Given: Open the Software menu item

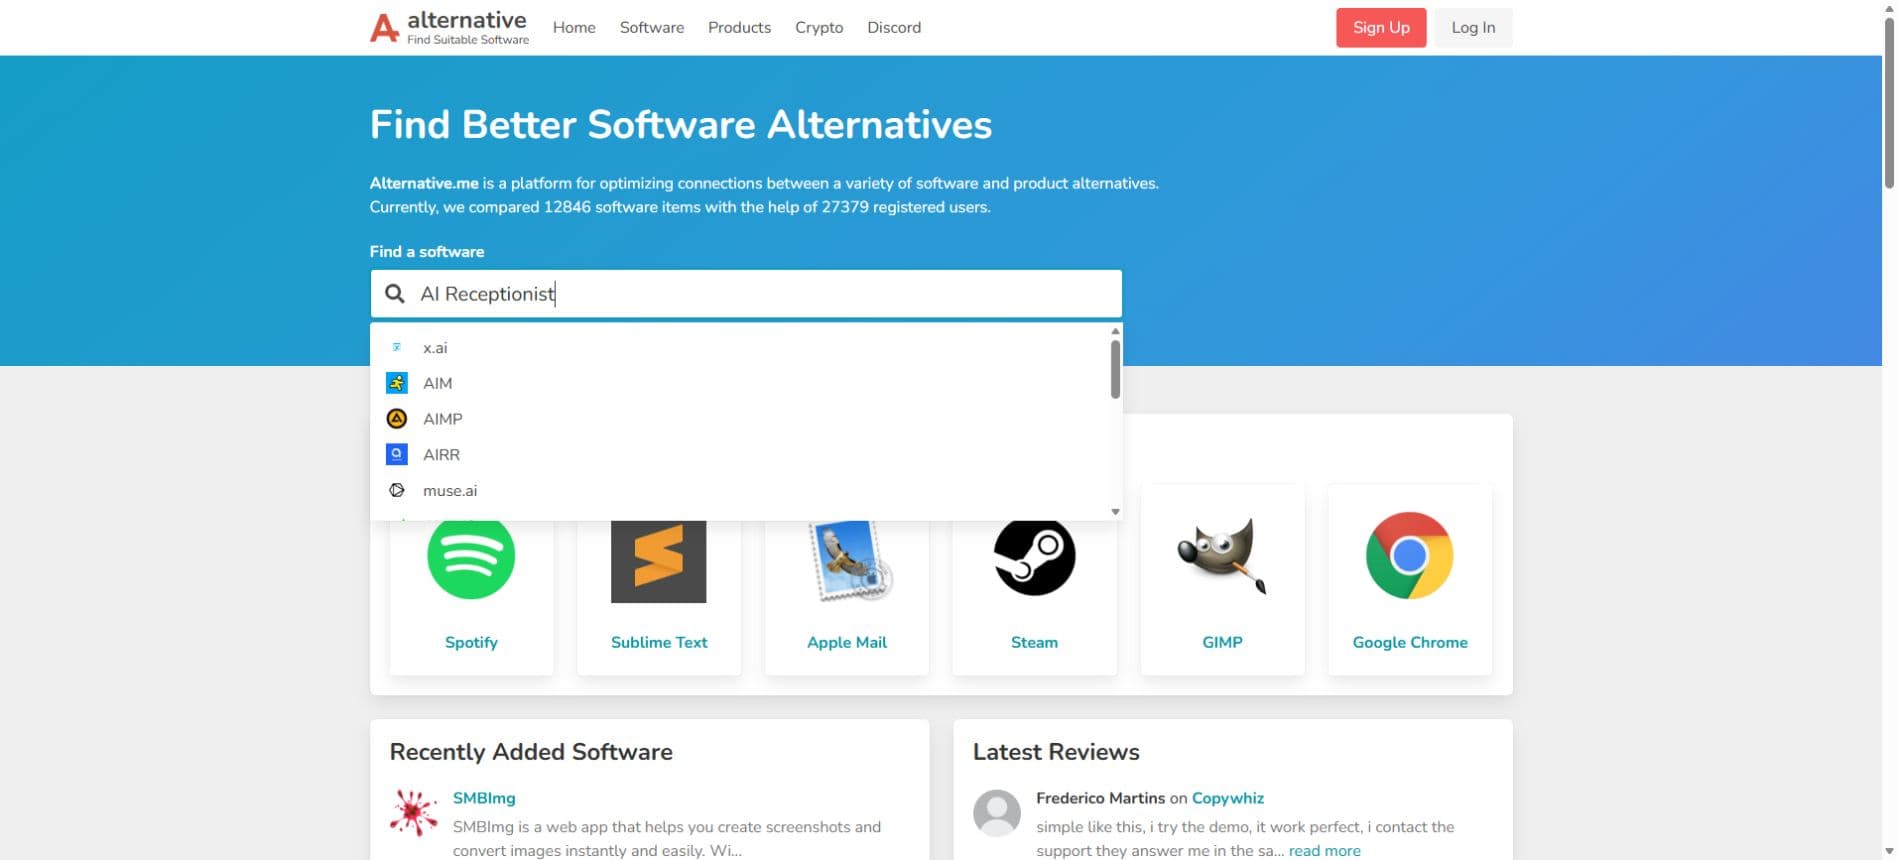Looking at the screenshot, I should click(652, 28).
